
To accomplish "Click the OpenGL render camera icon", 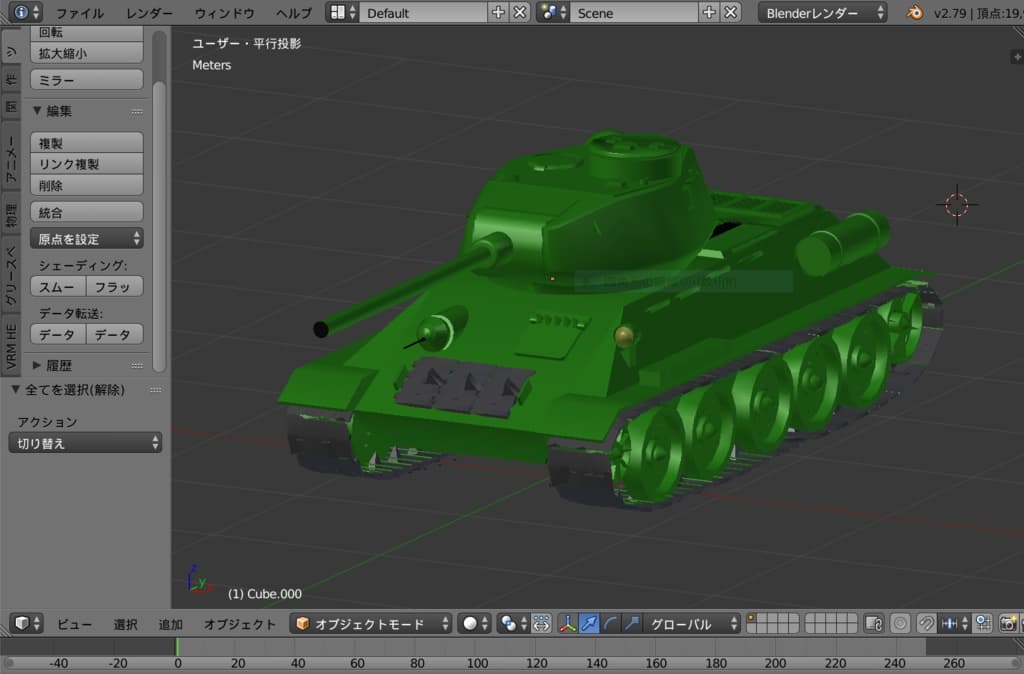I will tap(1008, 624).
